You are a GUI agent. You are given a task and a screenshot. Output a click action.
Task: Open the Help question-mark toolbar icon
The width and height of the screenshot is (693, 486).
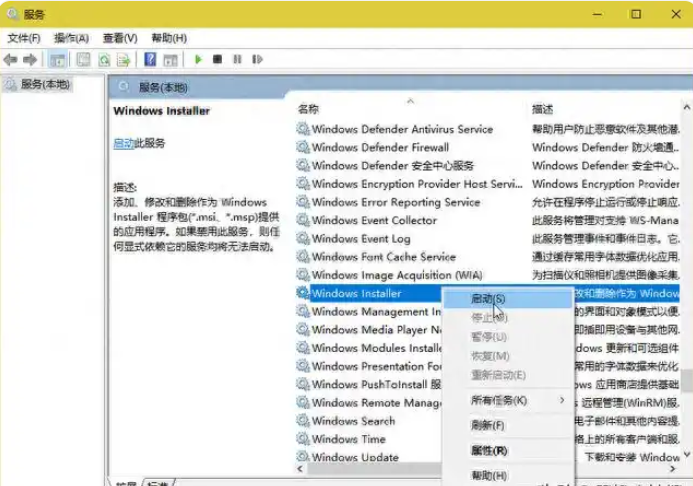[150, 59]
